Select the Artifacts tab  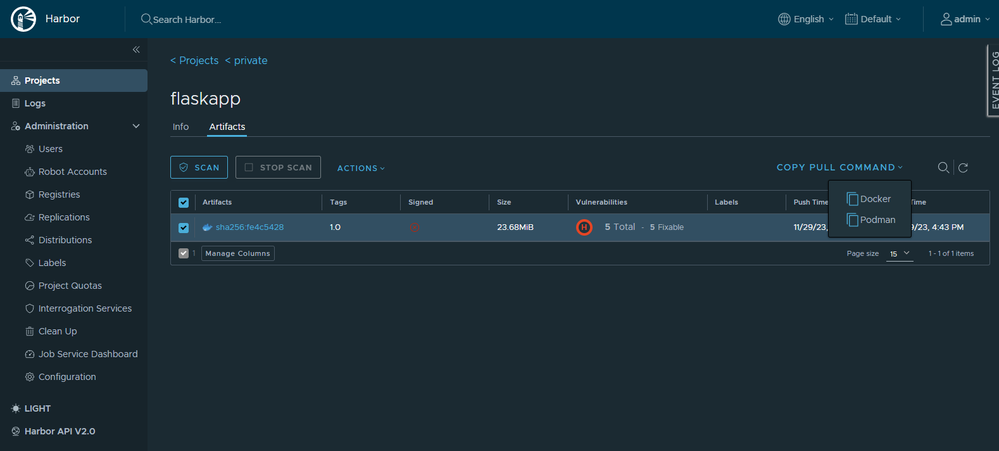(227, 127)
